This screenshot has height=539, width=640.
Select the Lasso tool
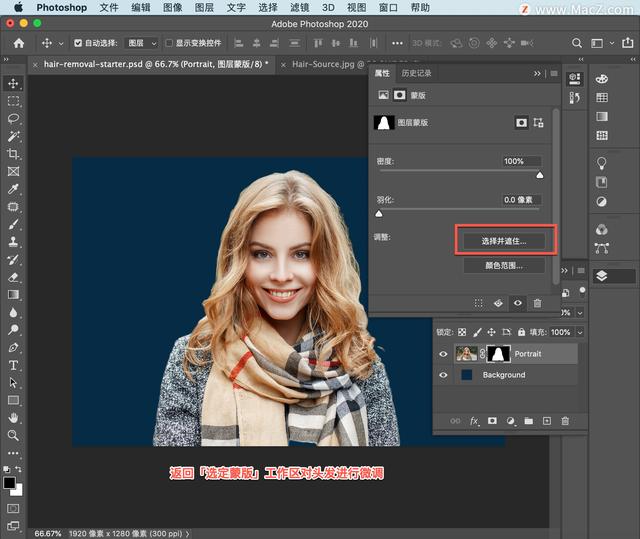14,118
